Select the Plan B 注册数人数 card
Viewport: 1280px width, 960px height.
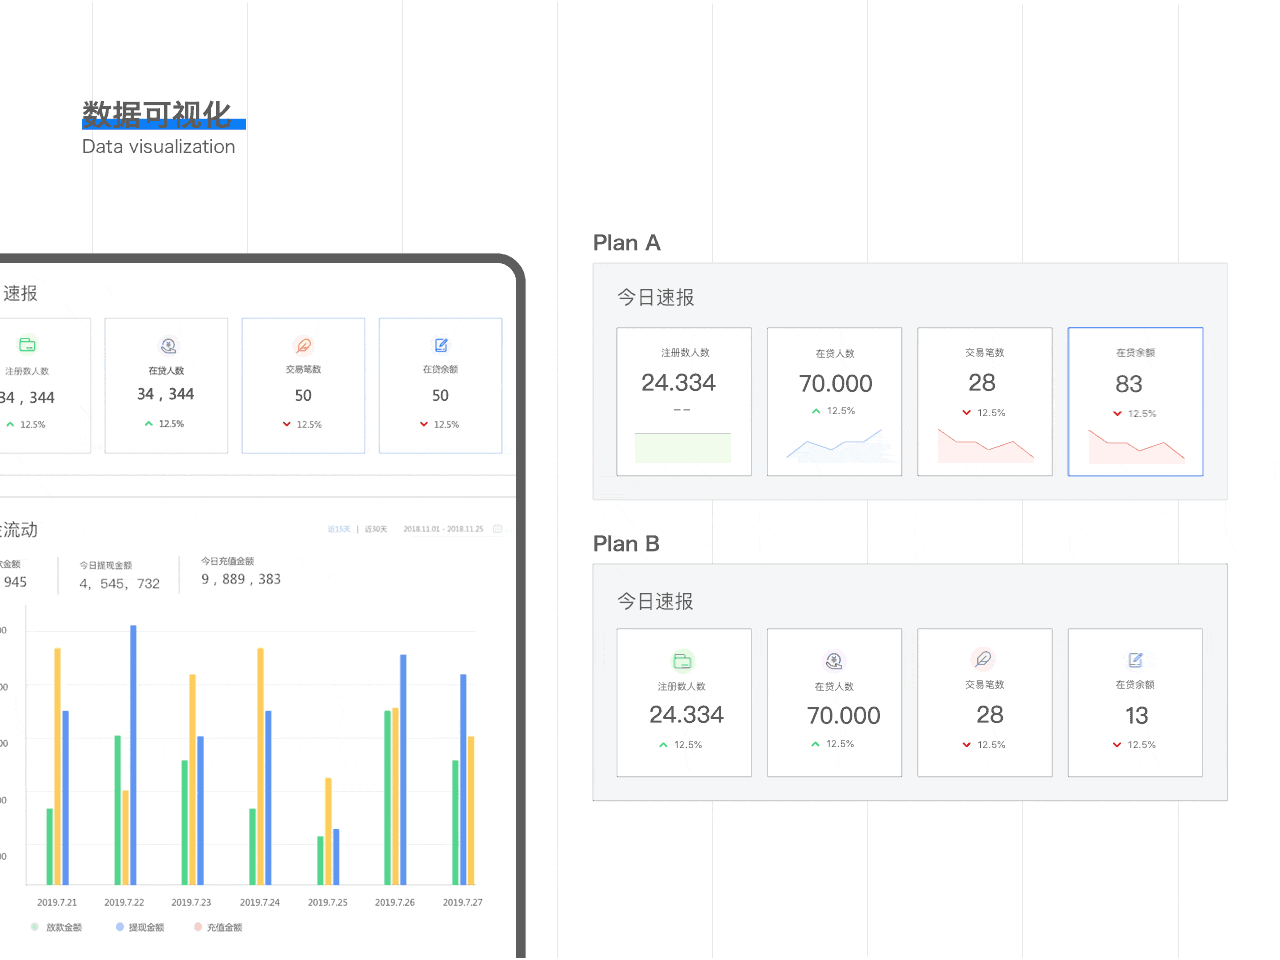coord(684,703)
